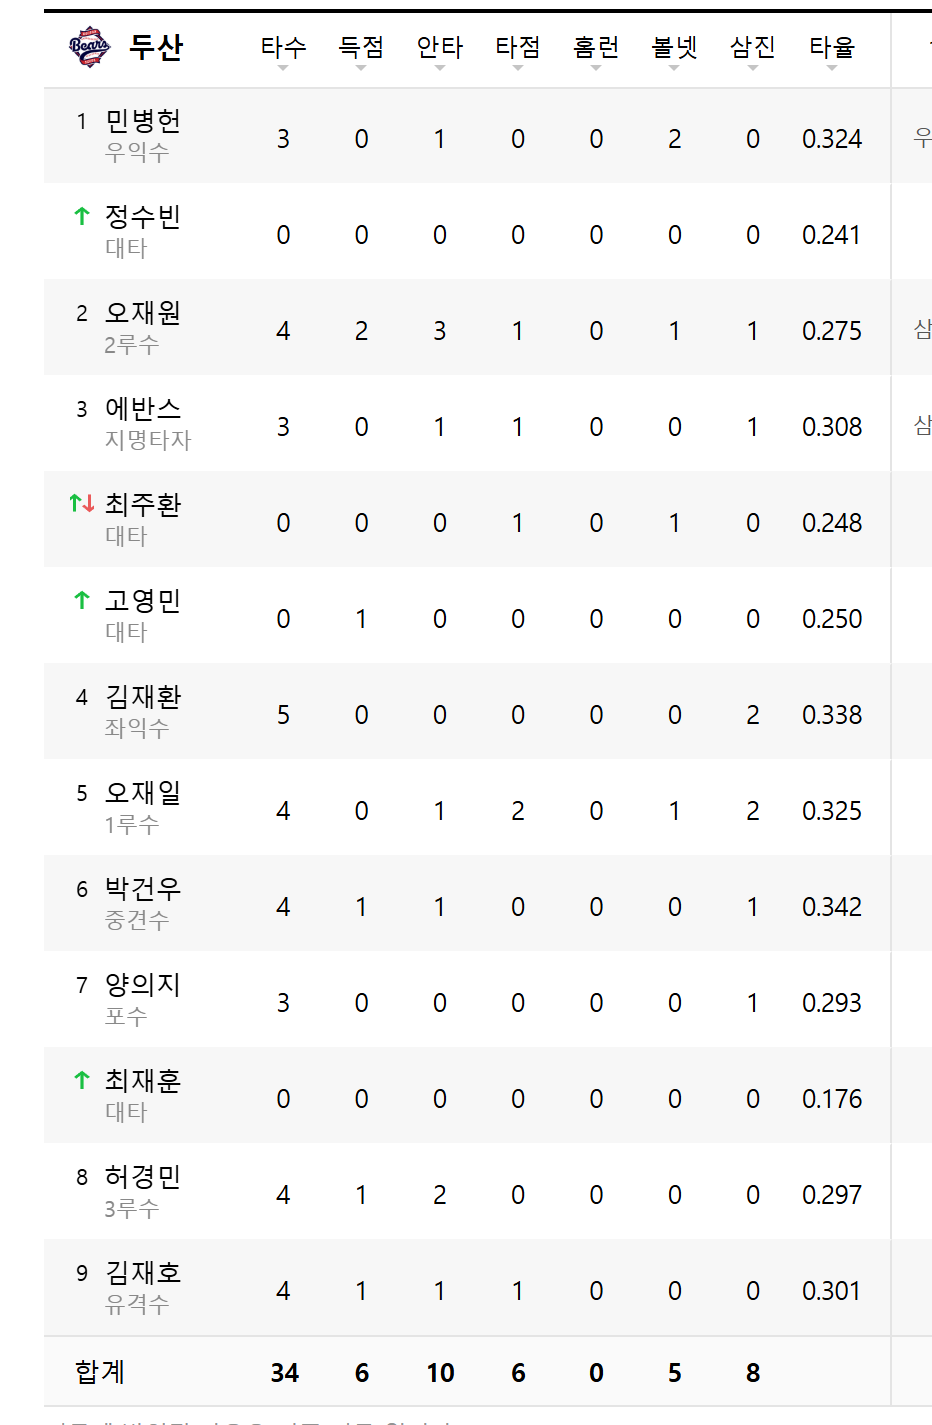
Task: Click the Doosan Bears team logo
Action: pyautogui.click(x=89, y=47)
